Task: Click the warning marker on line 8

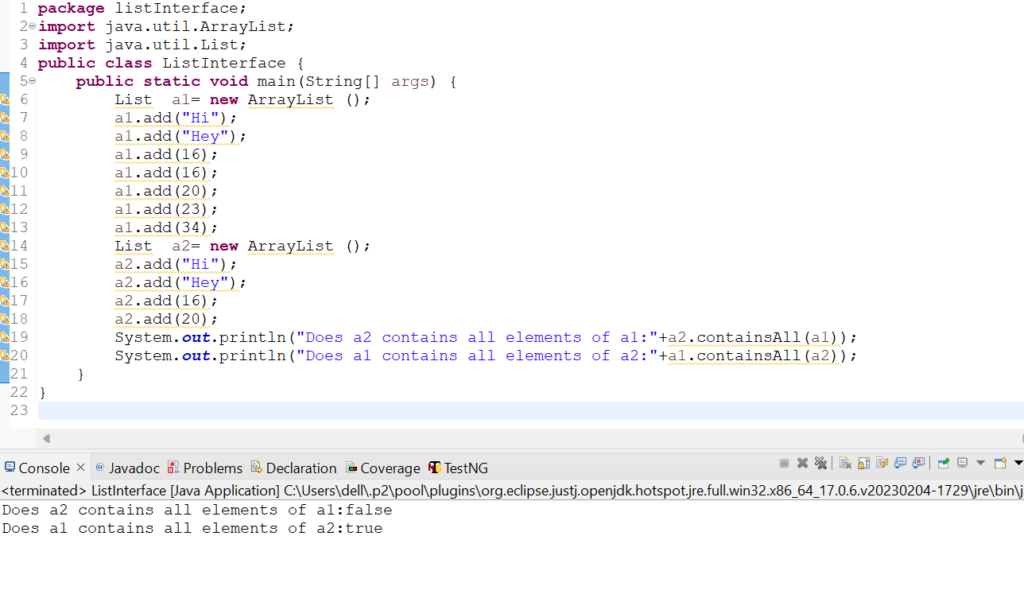Action: [x=5, y=136]
